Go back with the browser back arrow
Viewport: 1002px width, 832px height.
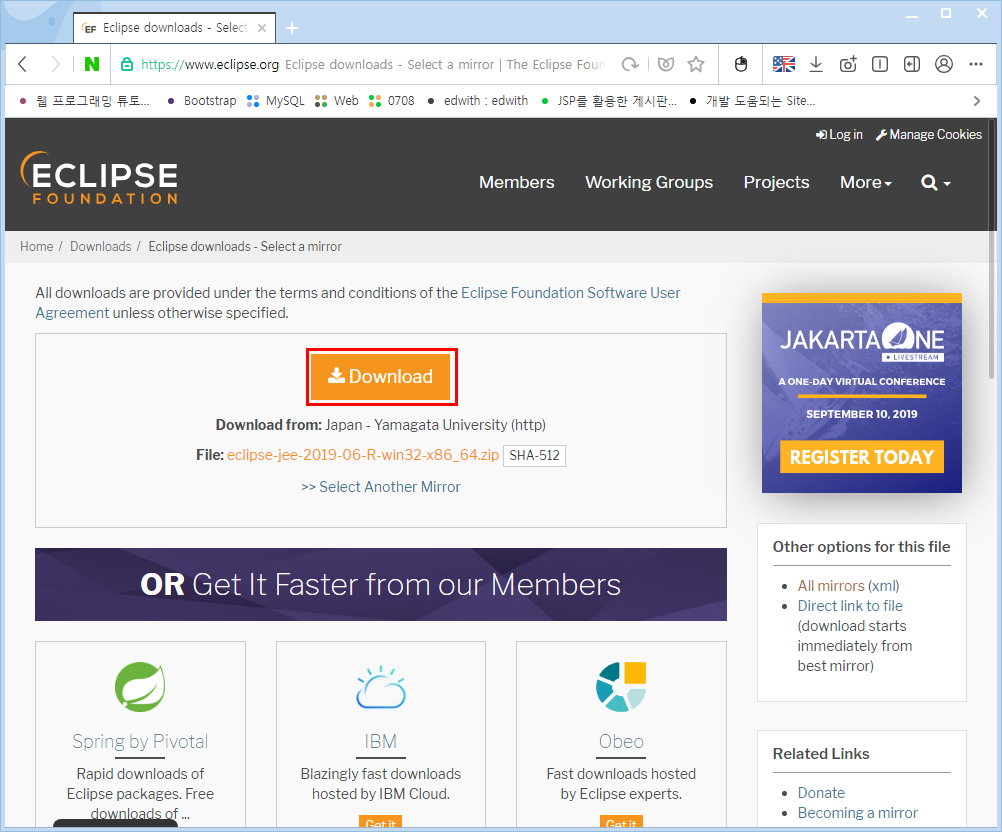(23, 64)
